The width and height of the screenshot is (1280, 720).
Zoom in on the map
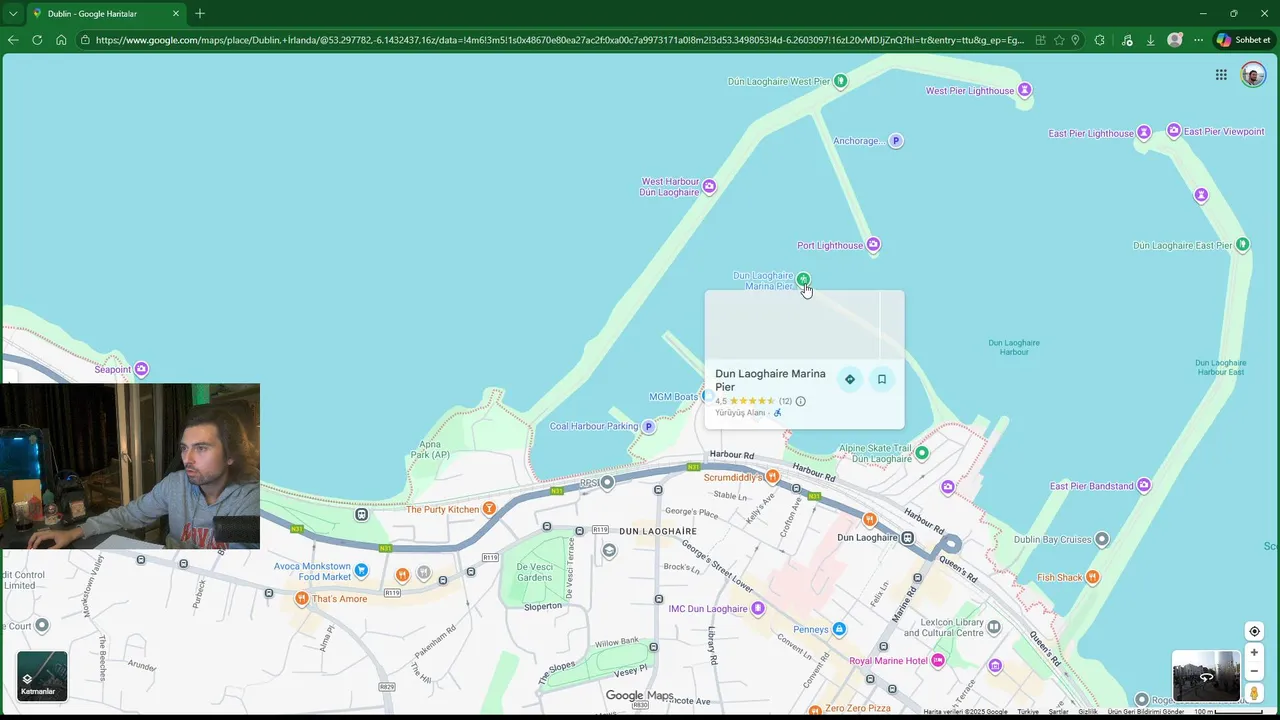[x=1254, y=653]
